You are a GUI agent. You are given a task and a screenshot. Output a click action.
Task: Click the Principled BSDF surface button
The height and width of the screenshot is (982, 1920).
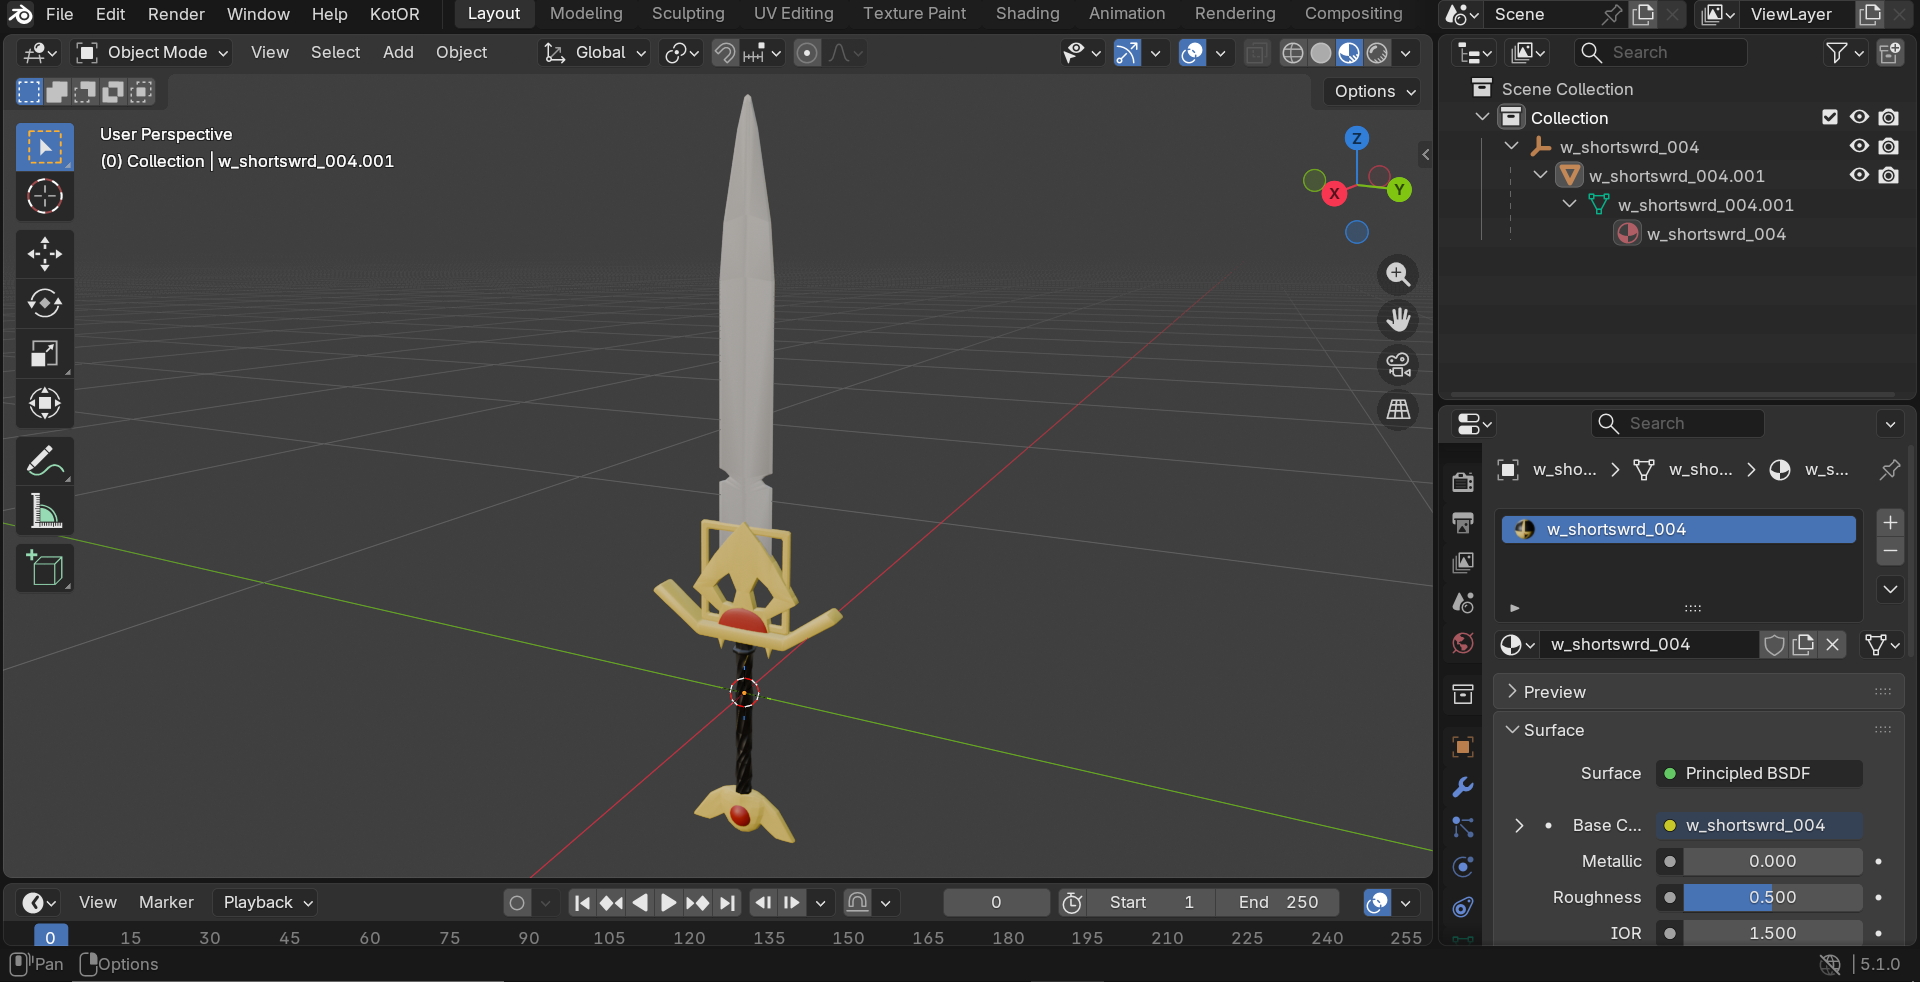tap(1758, 773)
